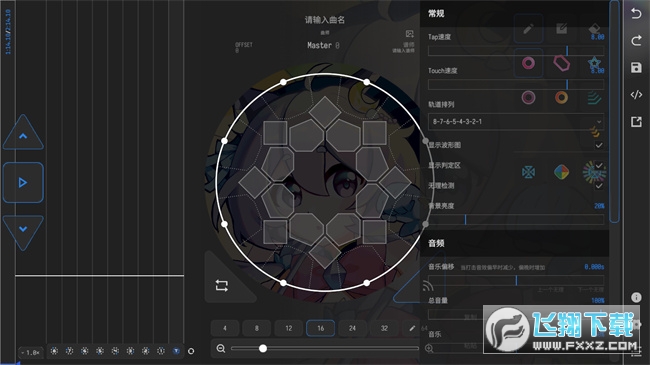Click the 1:14.10/2:14.10 timestamp text

pyautogui.click(x=8, y=32)
